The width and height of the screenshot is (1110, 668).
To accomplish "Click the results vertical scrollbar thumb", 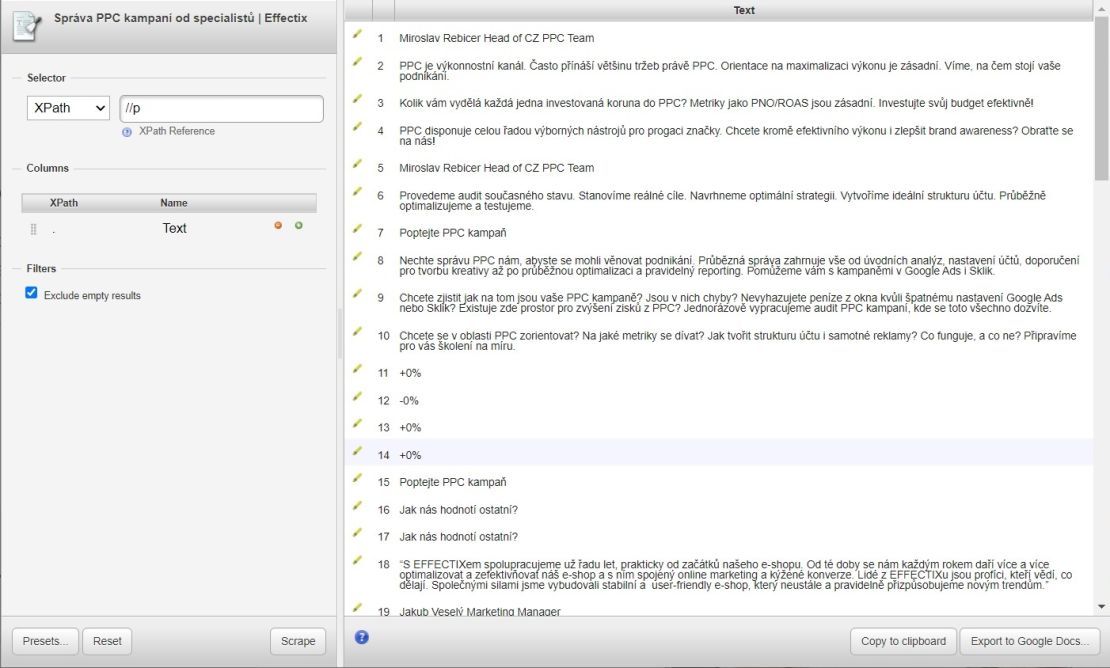I will pyautogui.click(x=1102, y=99).
